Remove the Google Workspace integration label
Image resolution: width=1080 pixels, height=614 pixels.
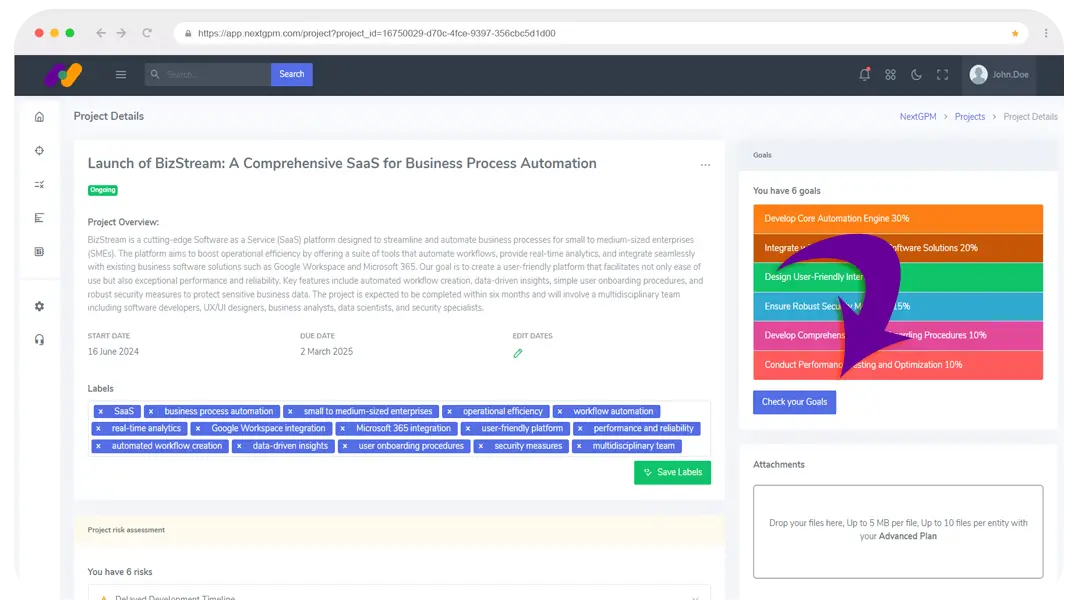(198, 429)
